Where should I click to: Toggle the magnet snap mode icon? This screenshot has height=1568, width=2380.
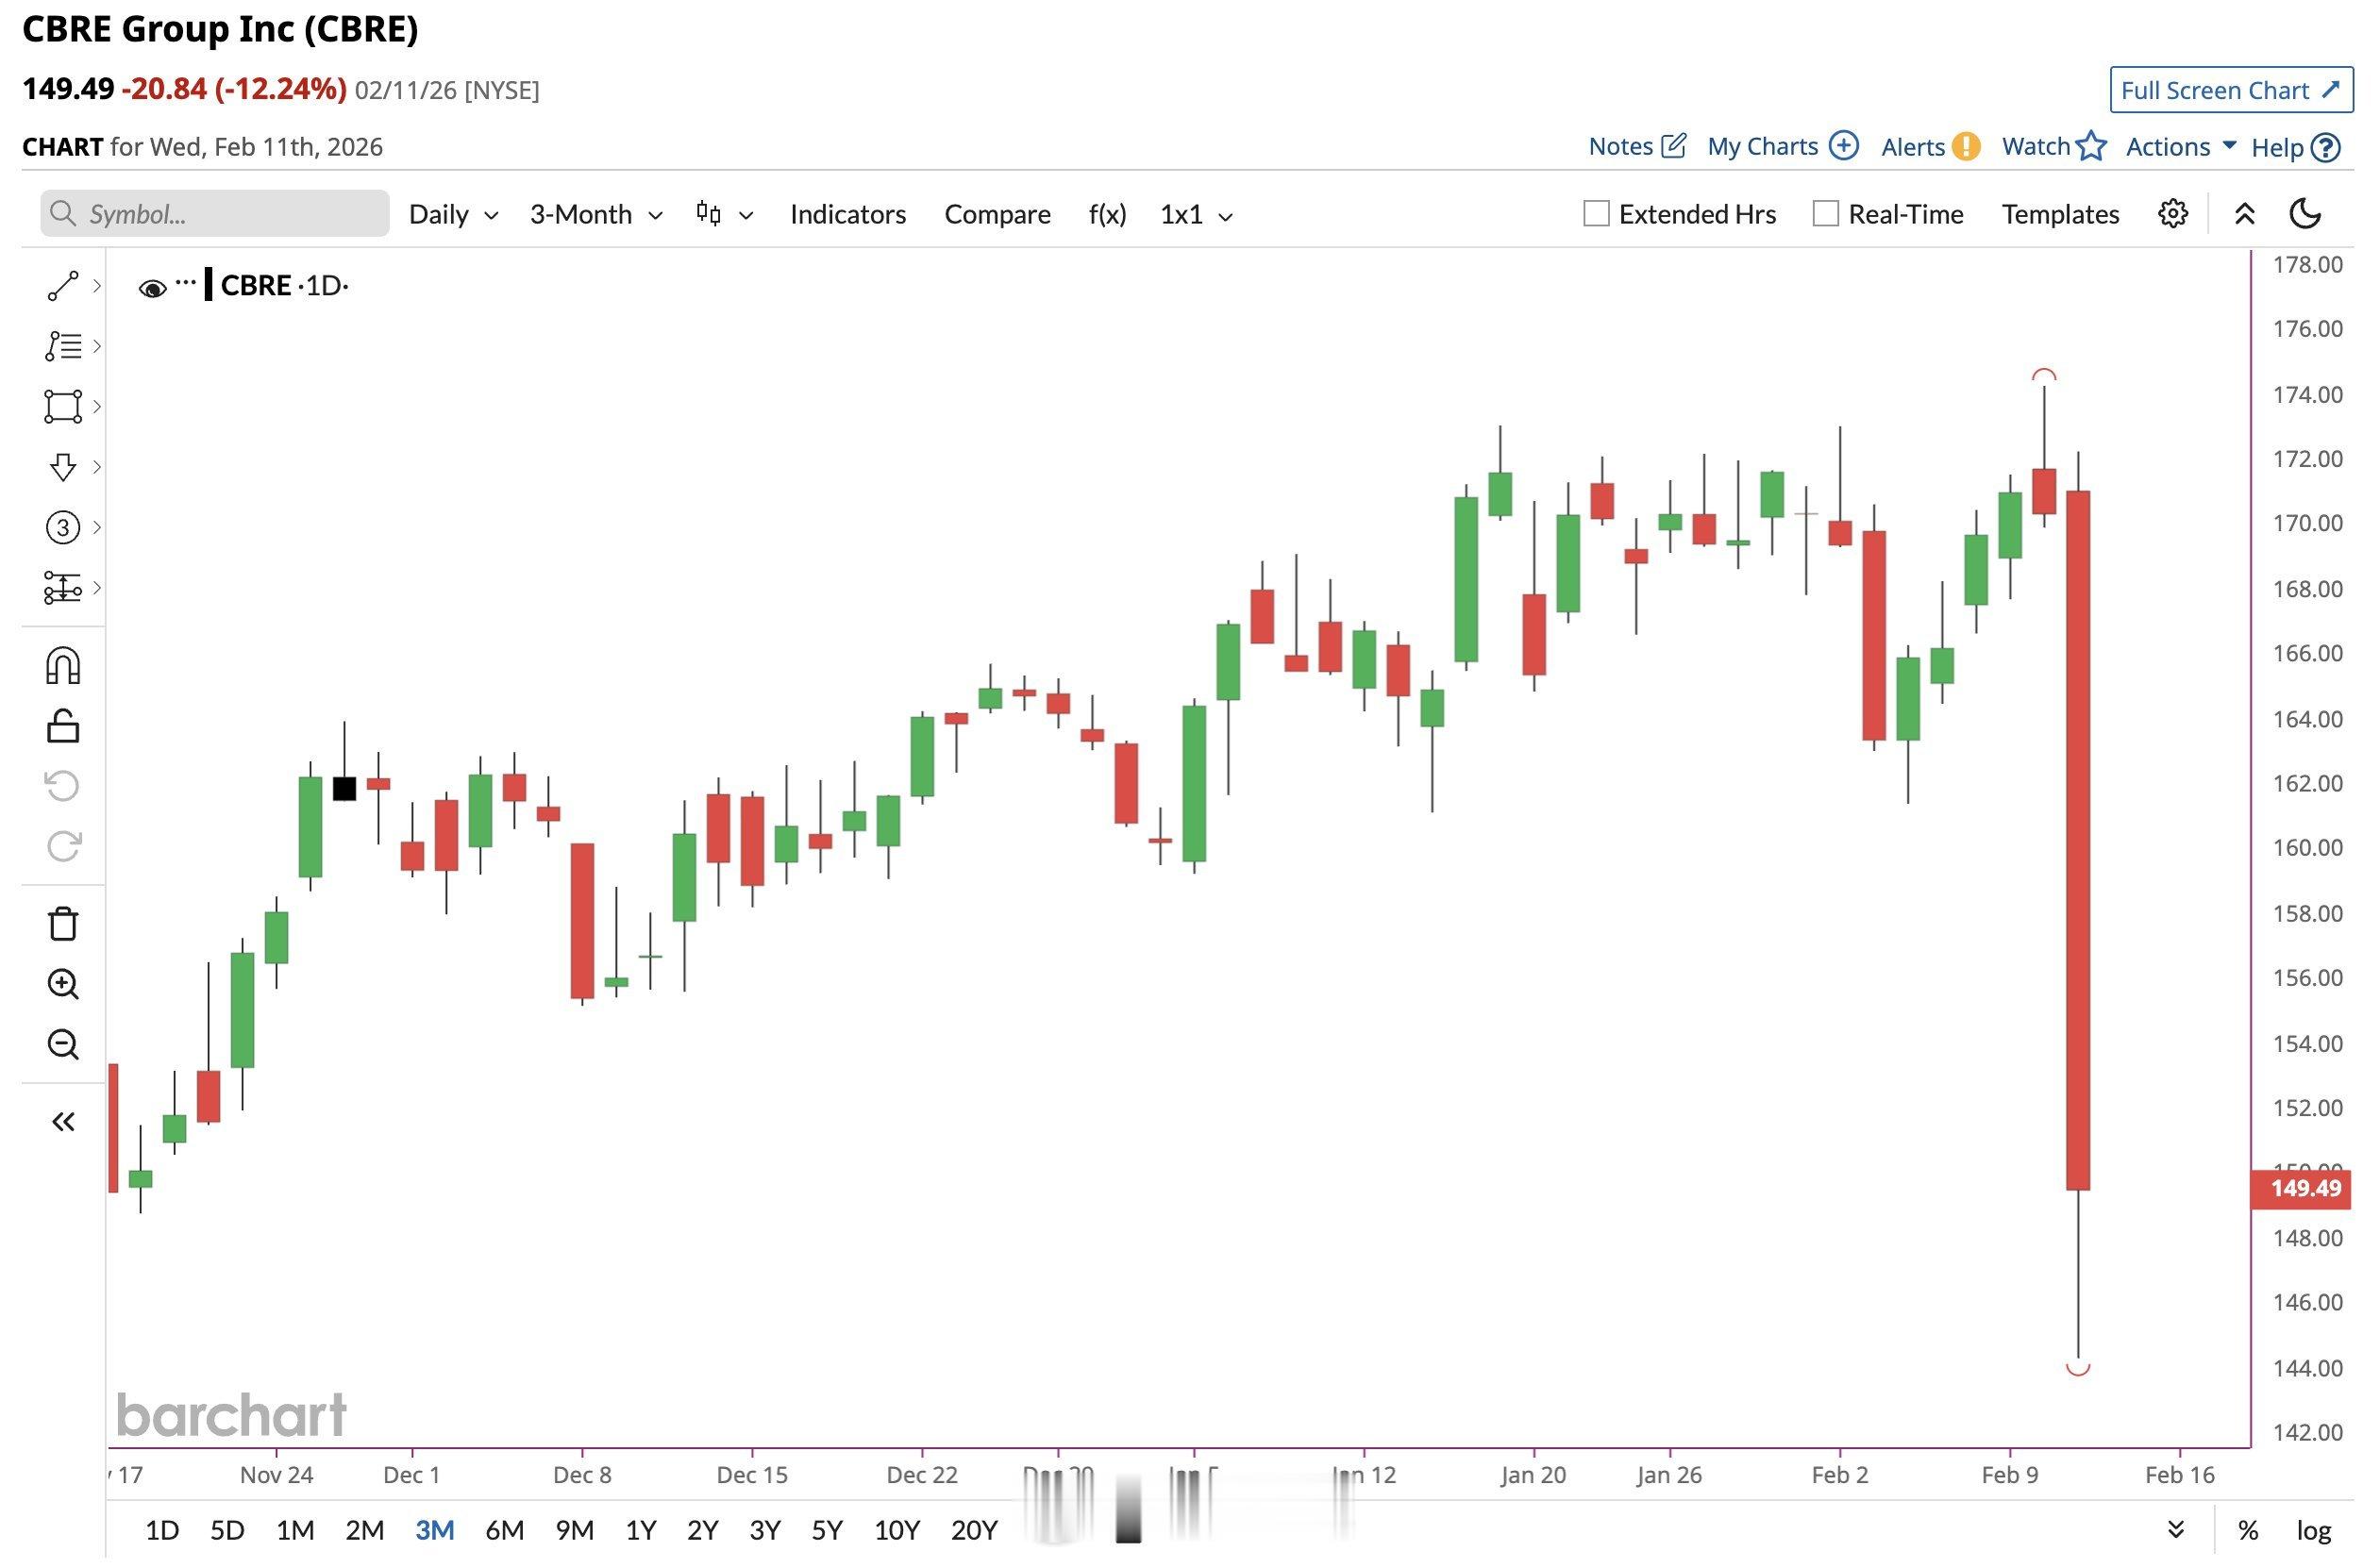pos(62,666)
